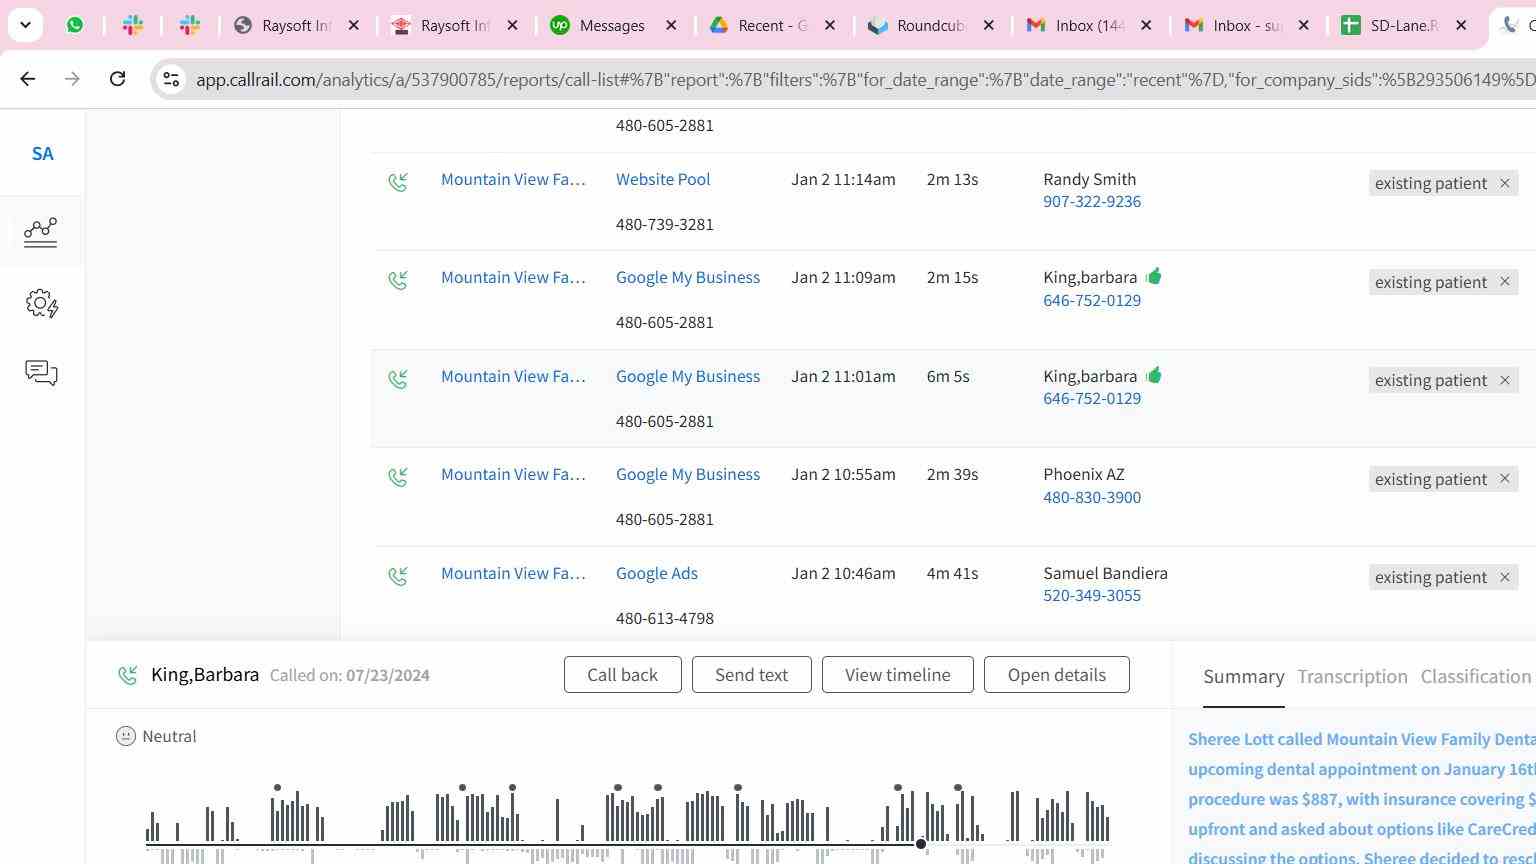This screenshot has width=1536, height=864.
Task: Open Mountain View company link in Randy Smith row
Action: tap(513, 179)
